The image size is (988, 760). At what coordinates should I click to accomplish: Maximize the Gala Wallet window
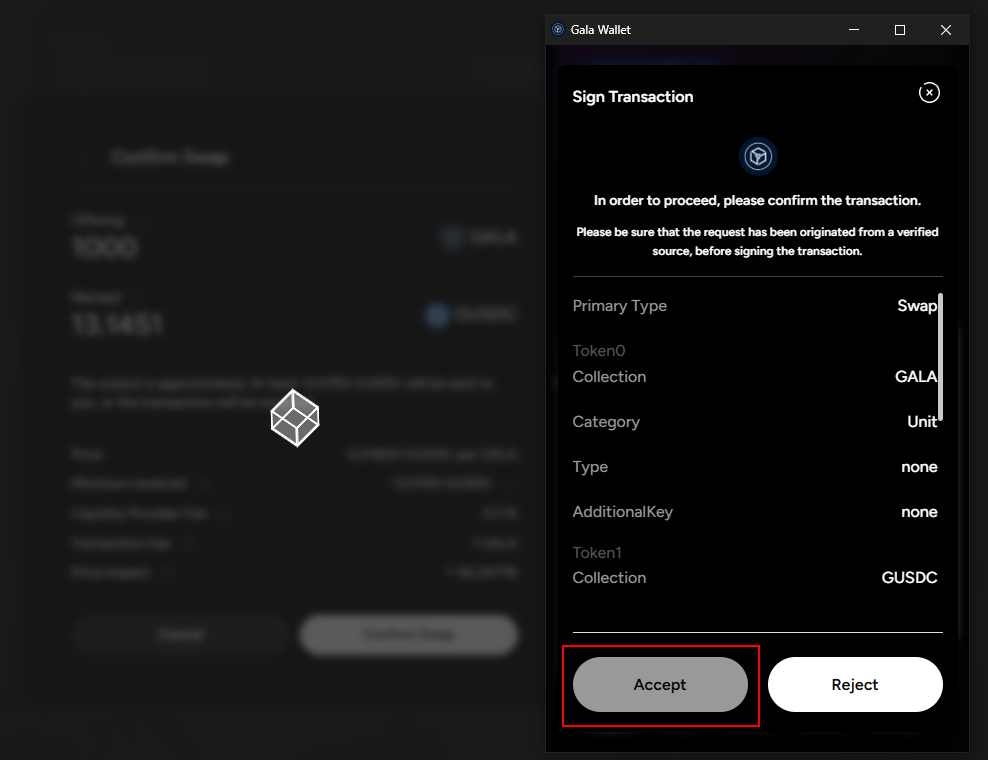click(899, 30)
